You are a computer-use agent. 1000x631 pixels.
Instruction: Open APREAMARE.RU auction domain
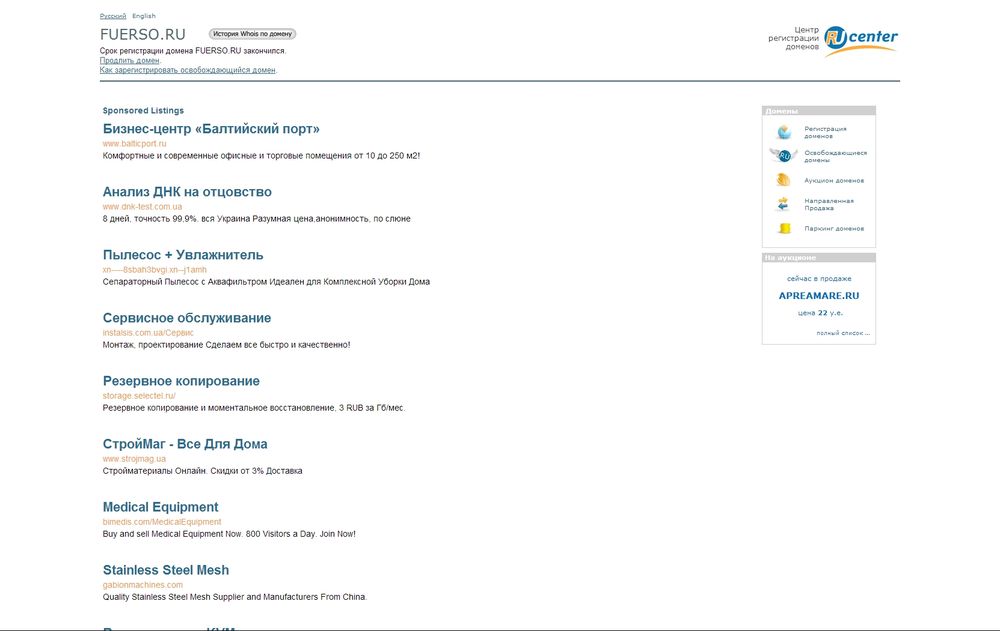(819, 296)
